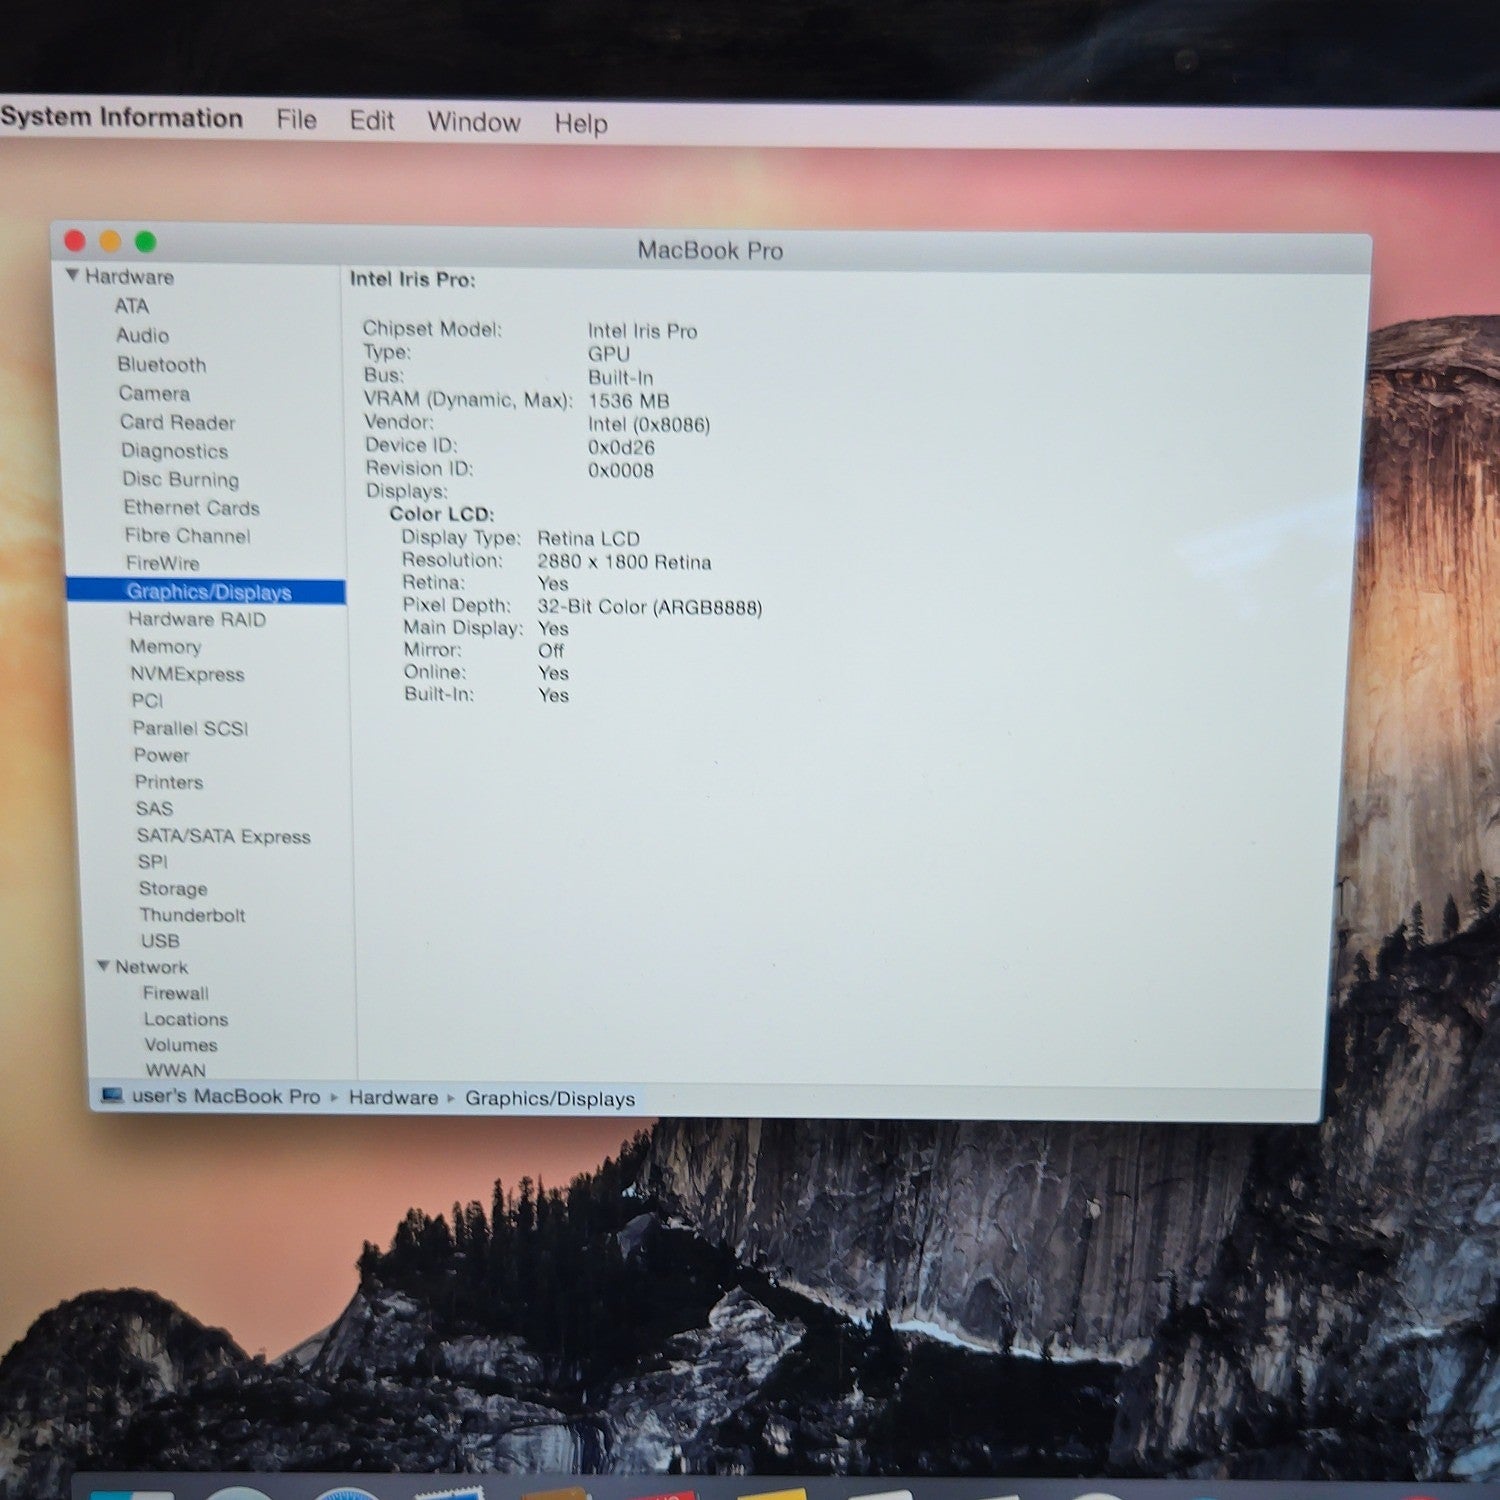This screenshot has height=1500, width=1500.
Task: Click the System Information app menu
Action: click(x=121, y=117)
